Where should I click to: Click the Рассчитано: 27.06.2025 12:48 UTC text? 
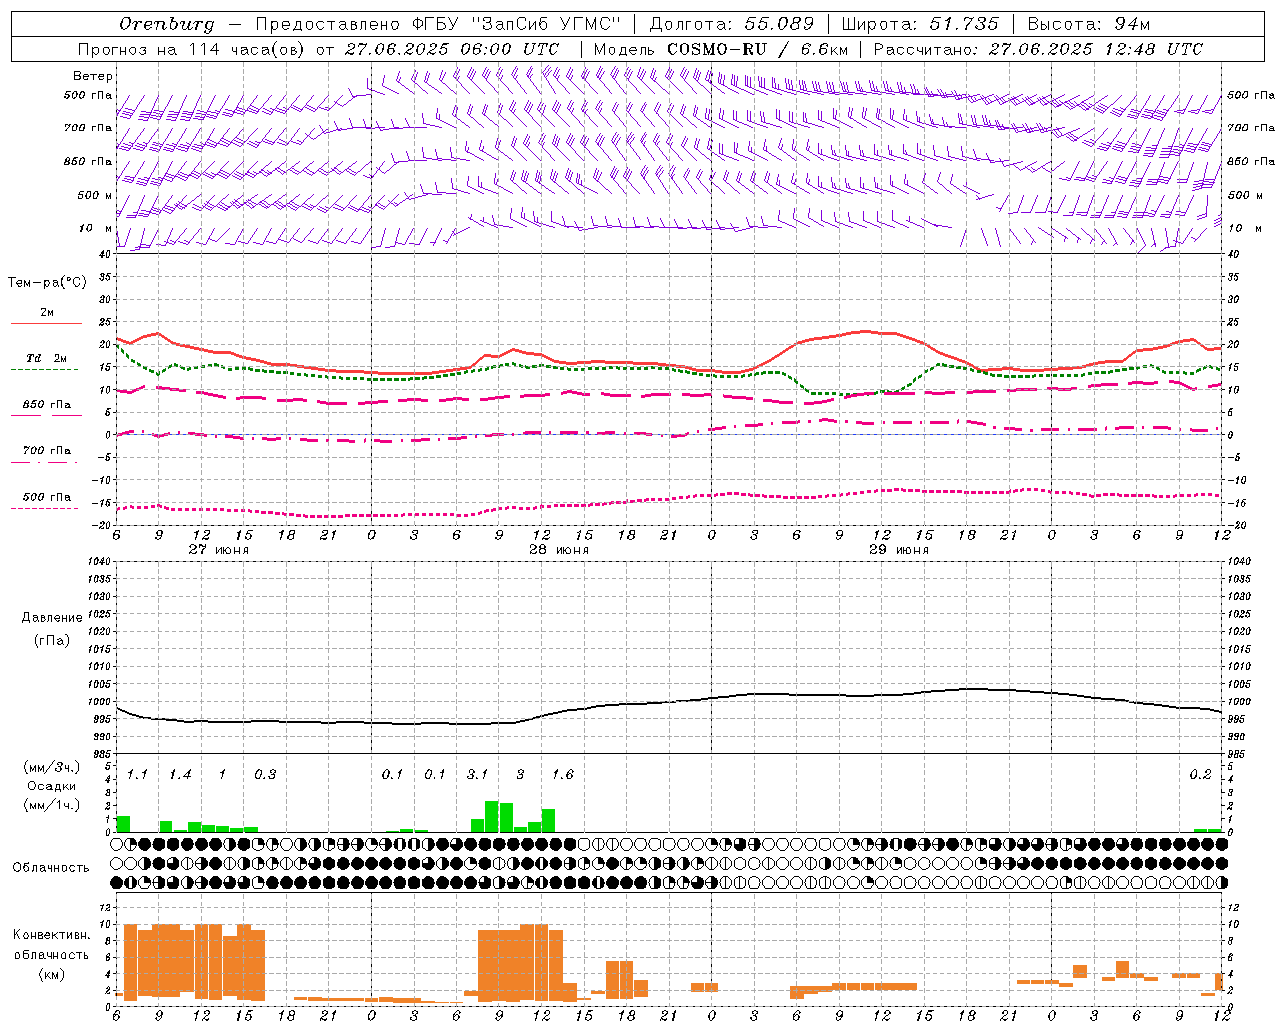[1038, 49]
